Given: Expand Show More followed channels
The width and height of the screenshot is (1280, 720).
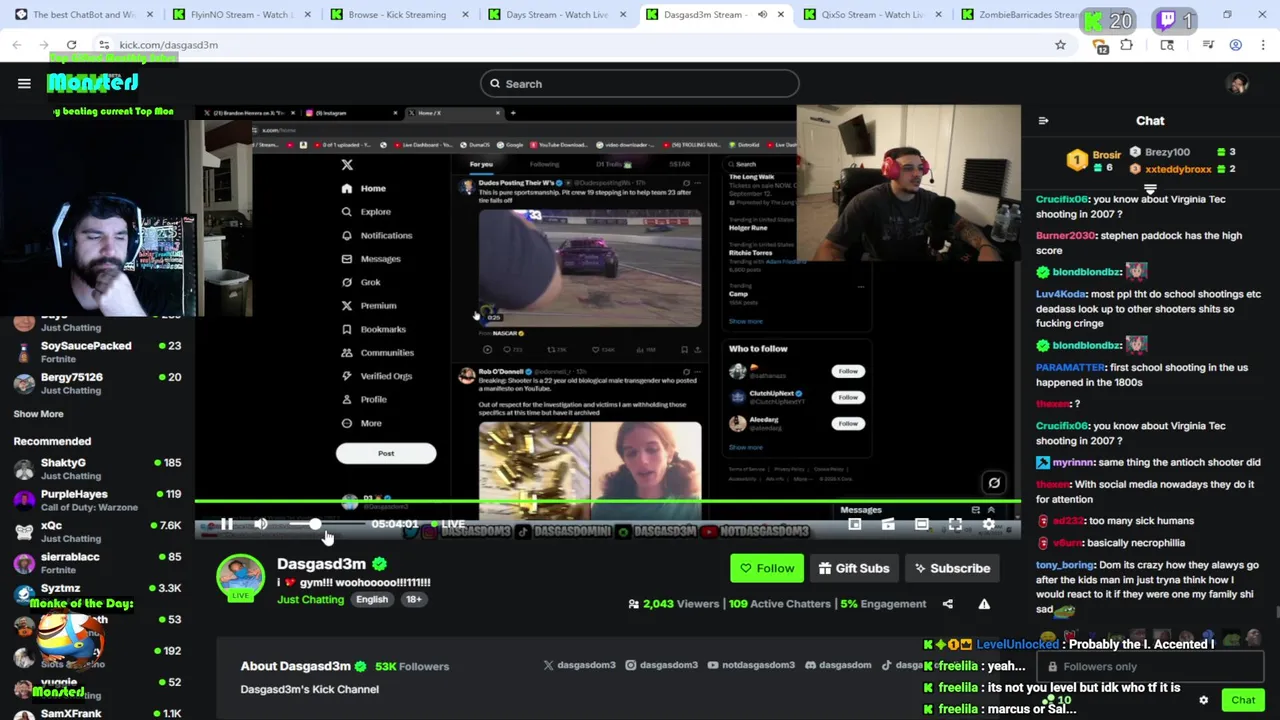Looking at the screenshot, I should pos(38,414).
